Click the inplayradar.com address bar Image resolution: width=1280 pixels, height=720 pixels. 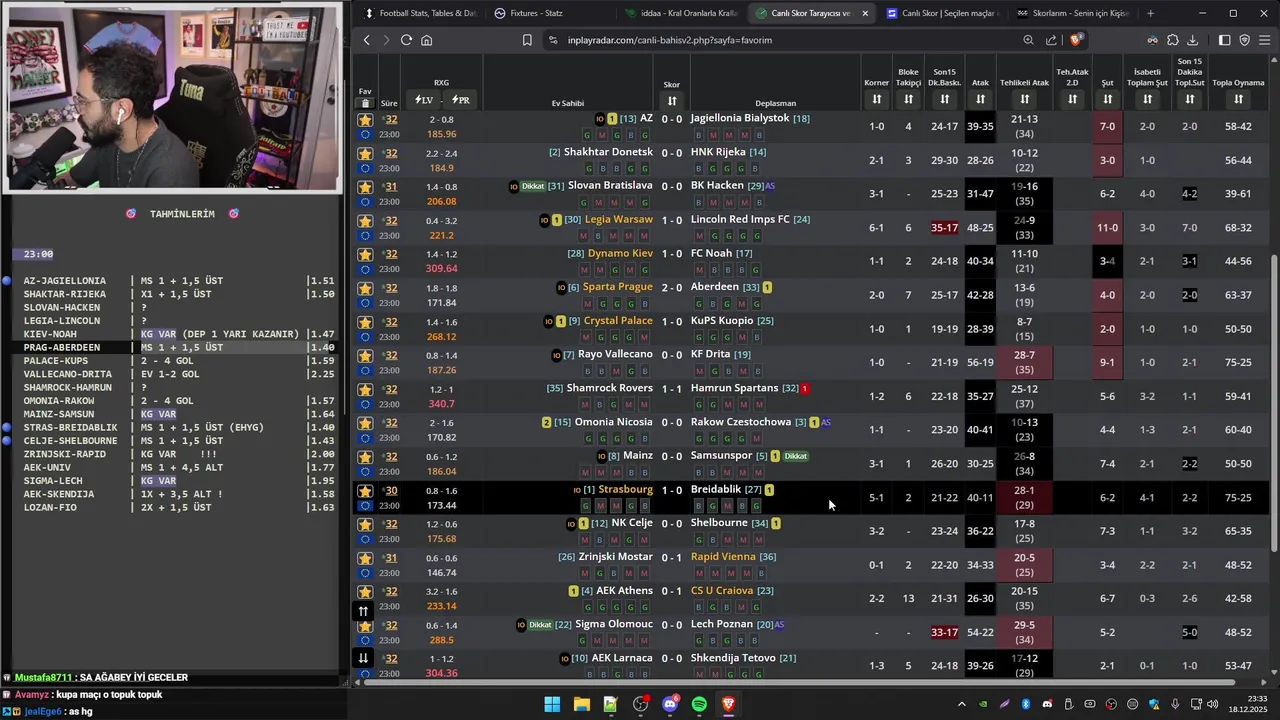pyautogui.click(x=780, y=40)
